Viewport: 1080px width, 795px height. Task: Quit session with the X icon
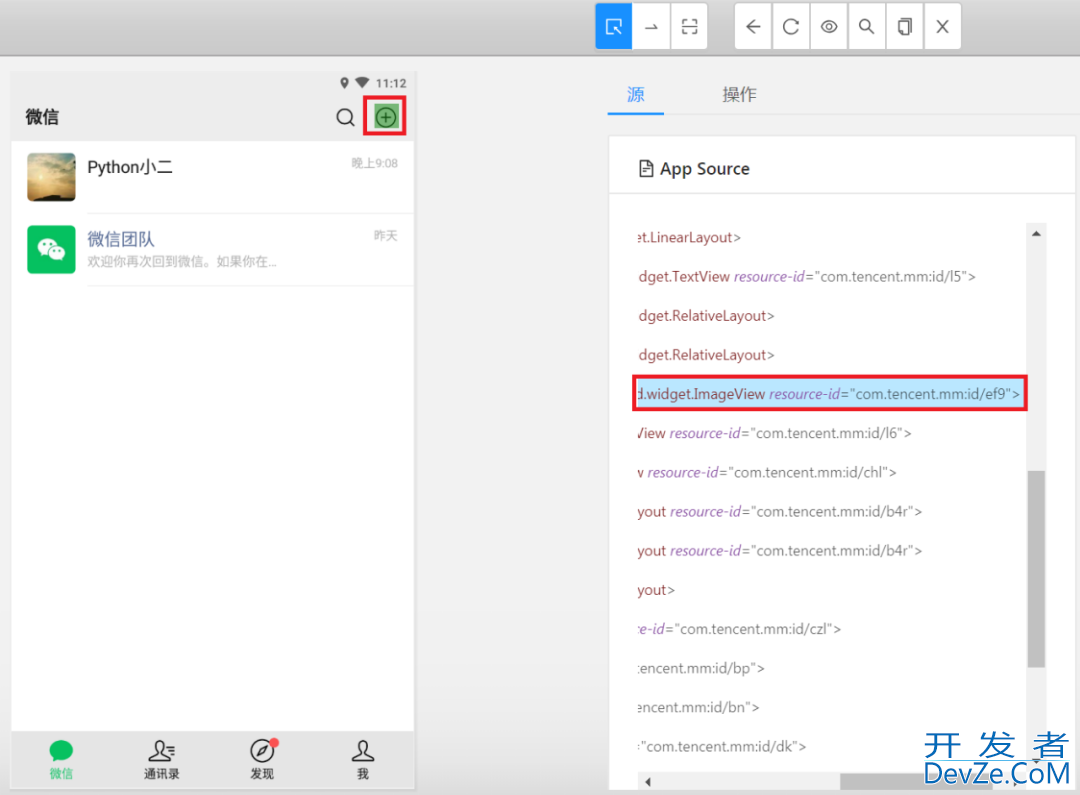tap(942, 27)
